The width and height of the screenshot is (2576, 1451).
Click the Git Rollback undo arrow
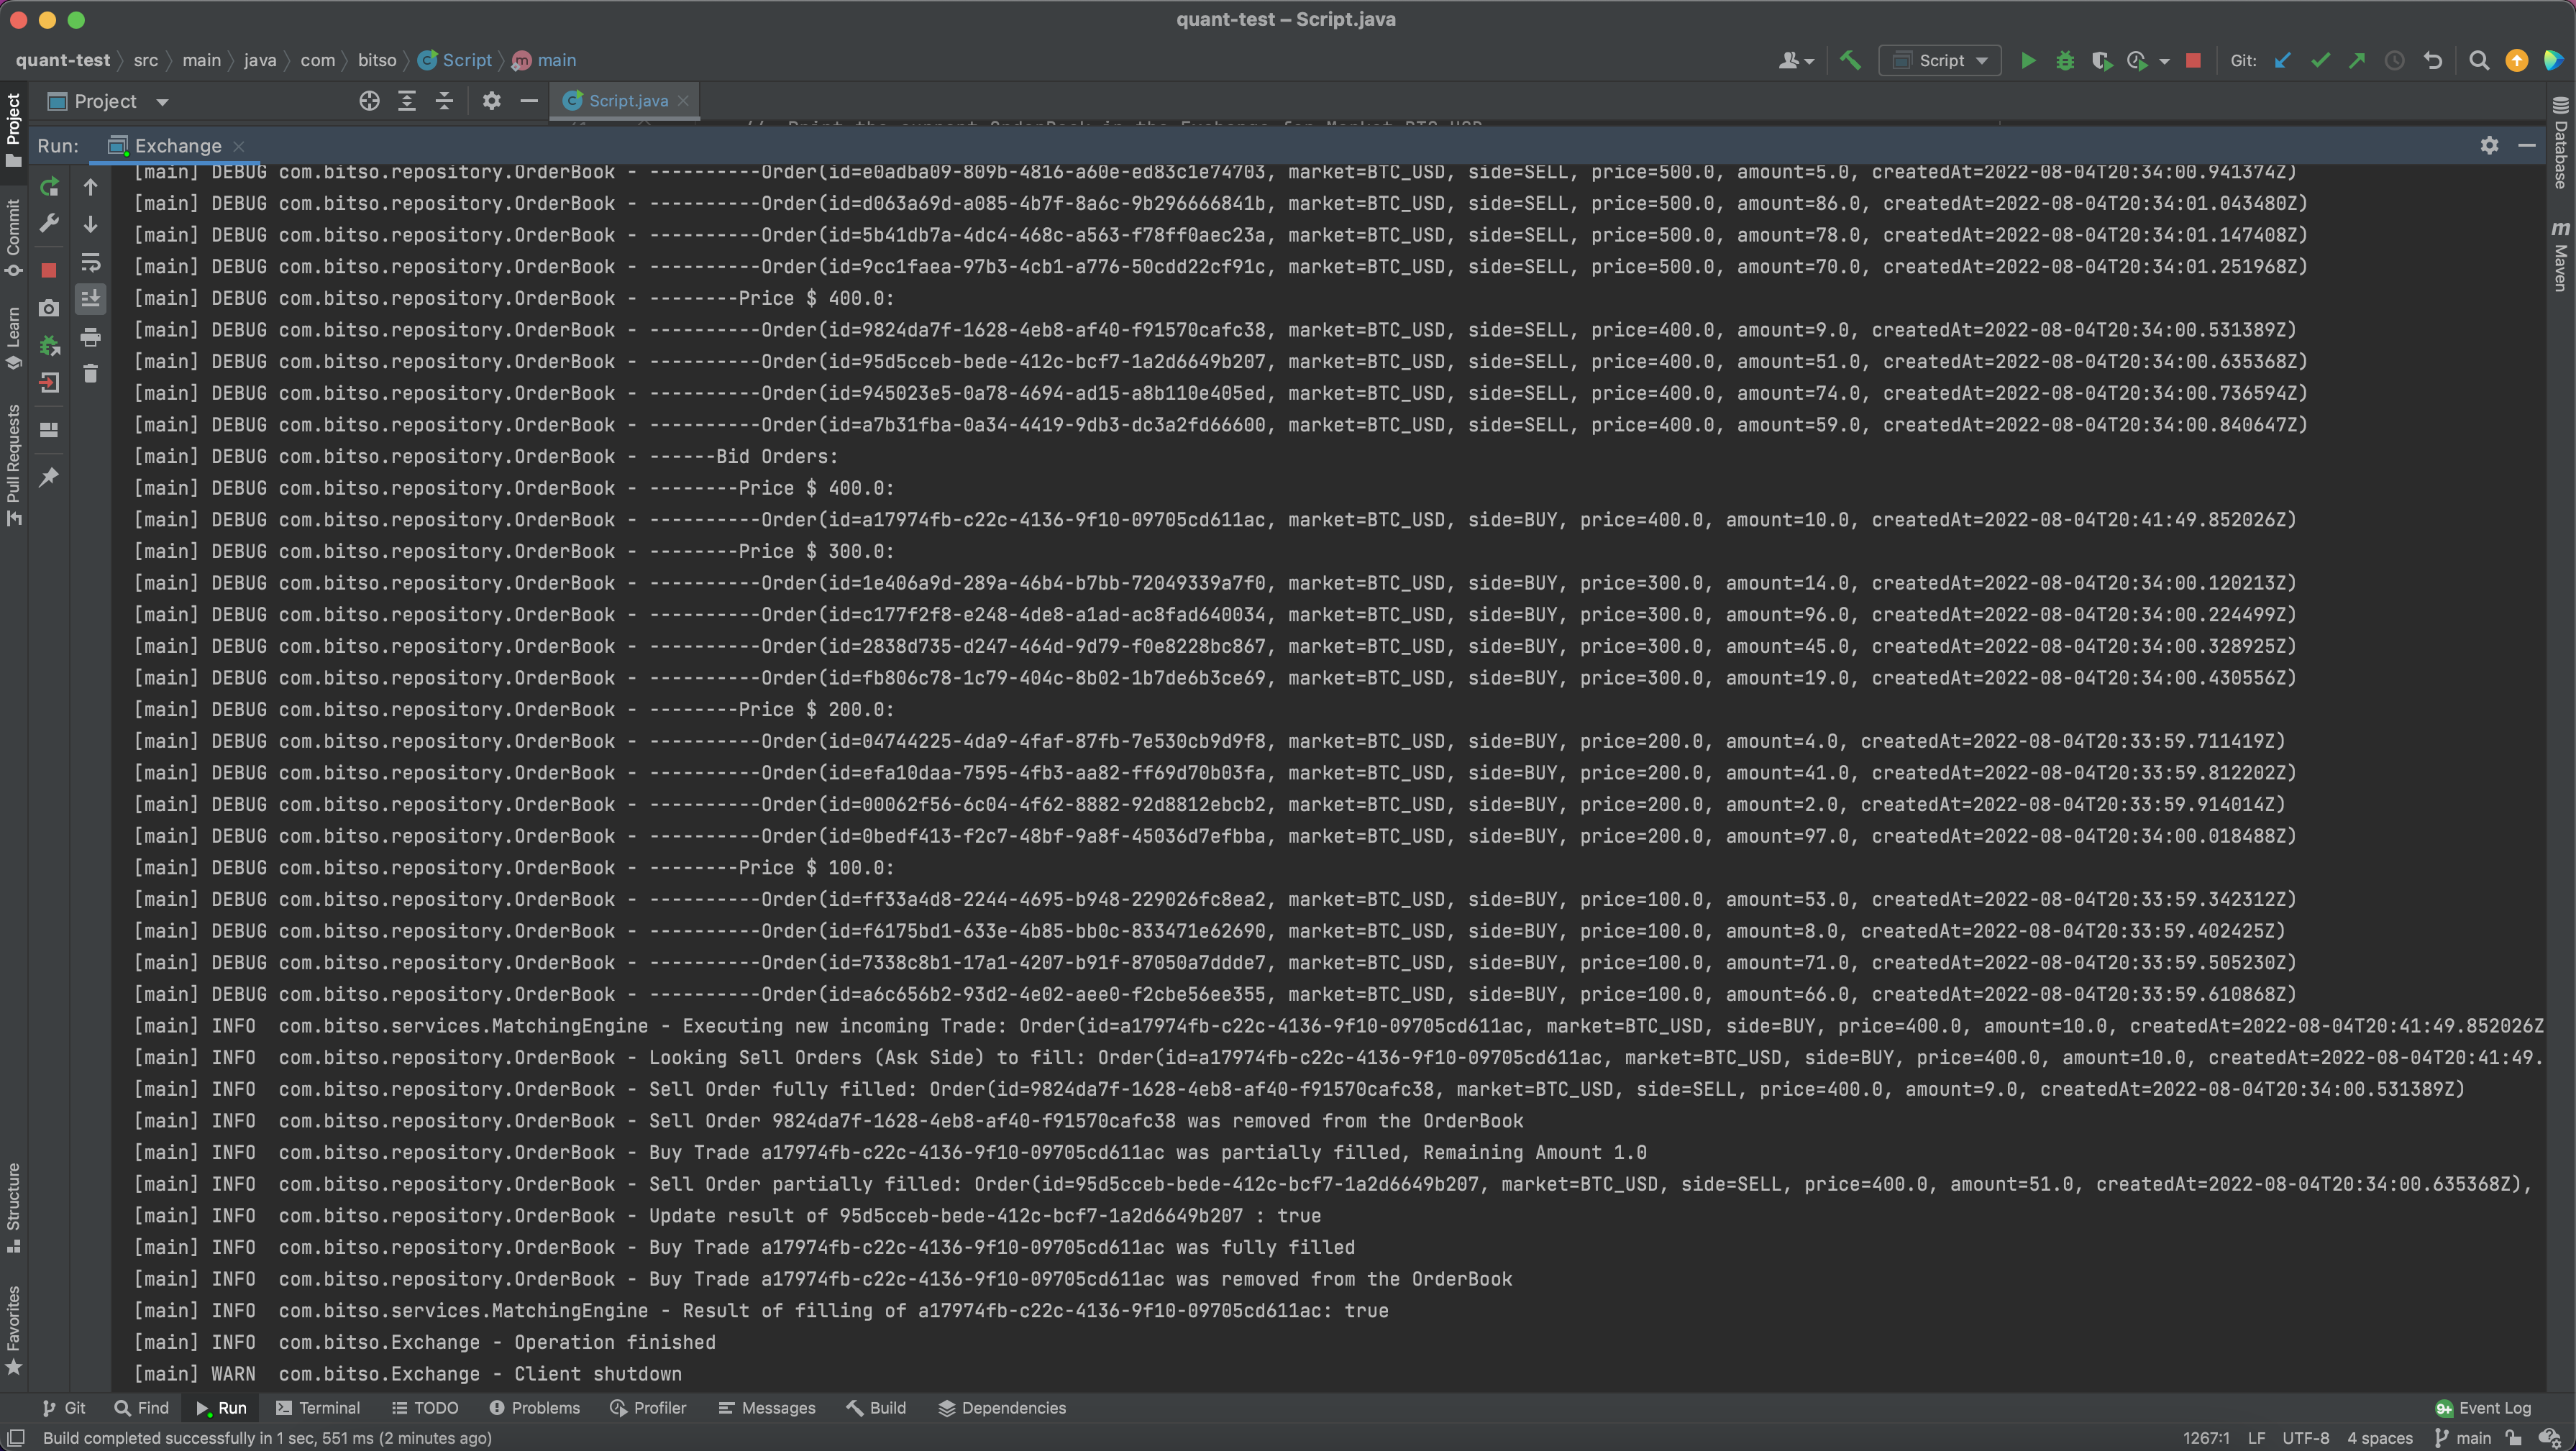pos(2432,61)
